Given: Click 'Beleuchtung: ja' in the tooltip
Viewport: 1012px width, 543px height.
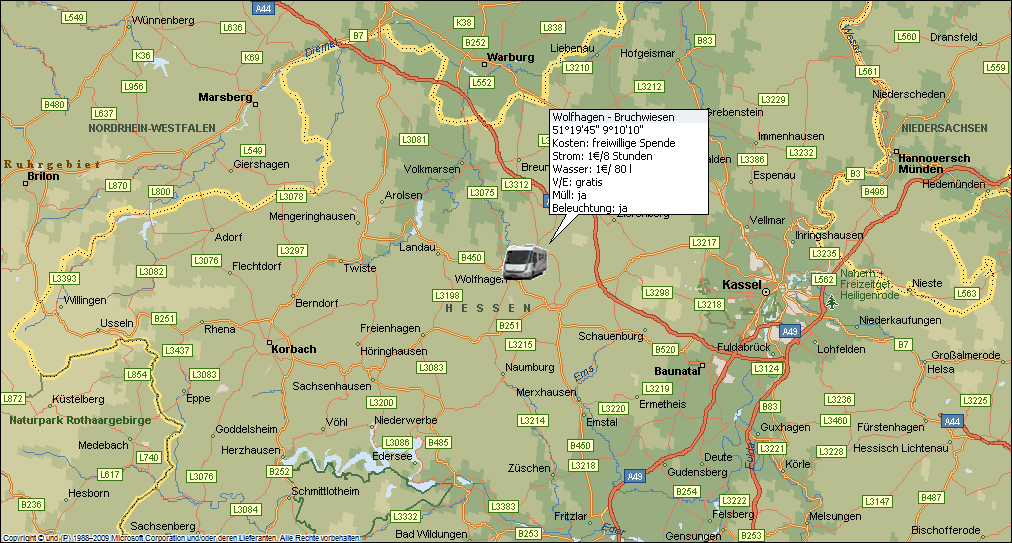Looking at the screenshot, I should click(590, 208).
